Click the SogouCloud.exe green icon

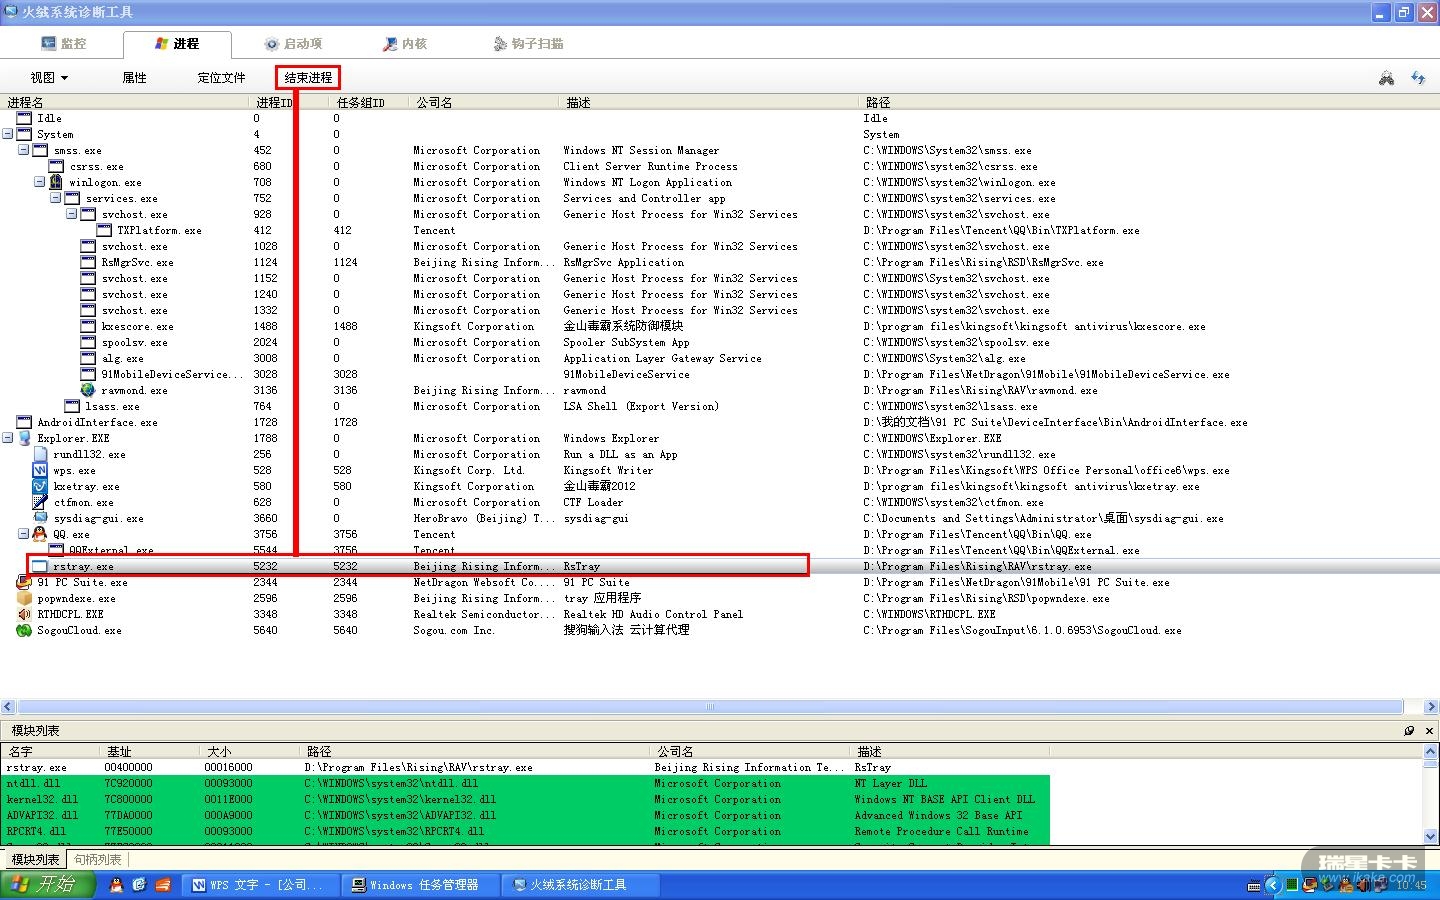click(24, 630)
